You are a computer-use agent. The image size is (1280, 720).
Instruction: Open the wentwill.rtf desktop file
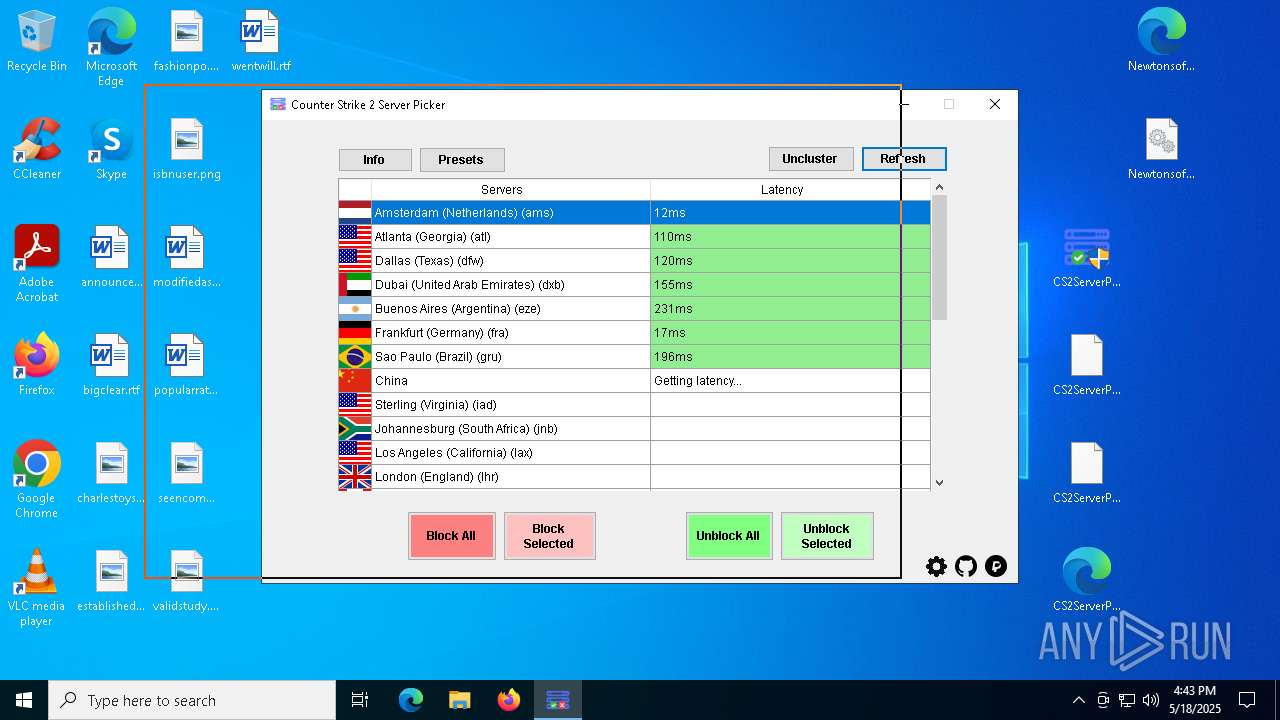tap(261, 42)
